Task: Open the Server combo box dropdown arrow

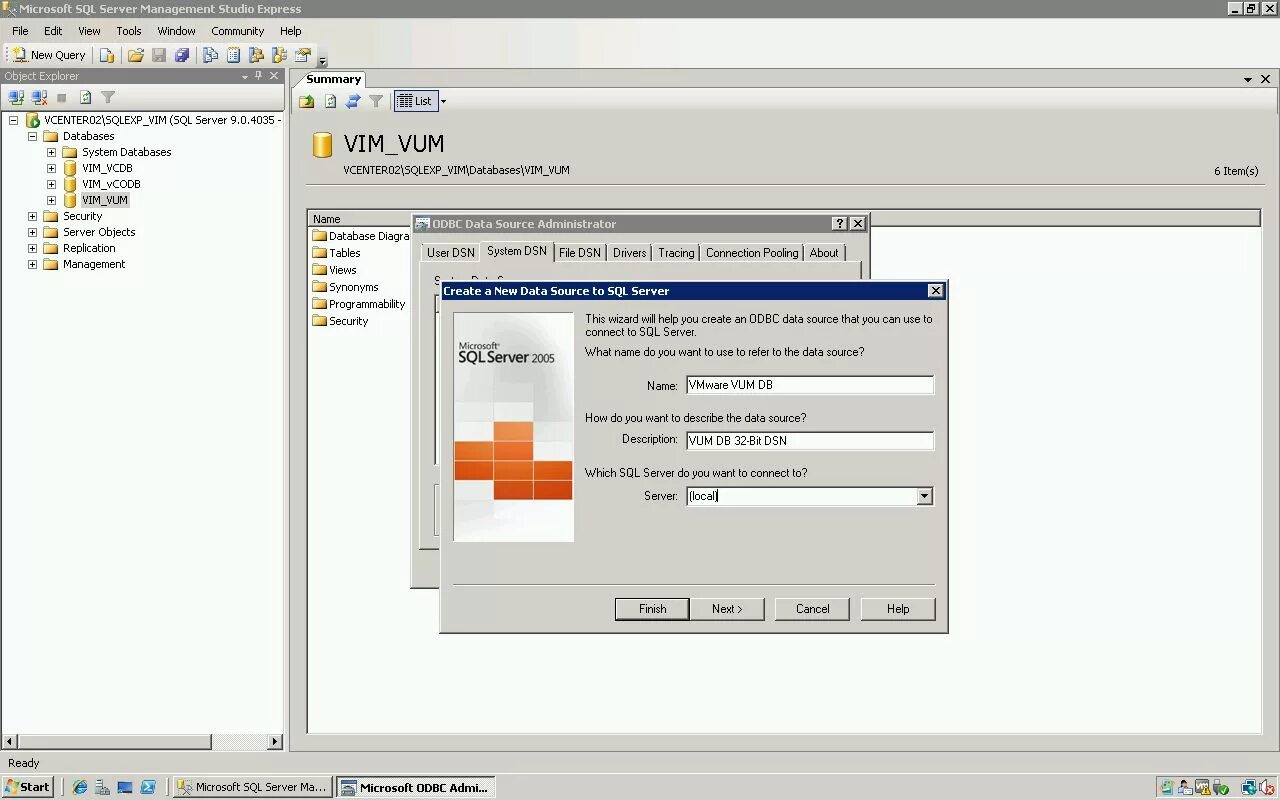Action: (x=924, y=496)
